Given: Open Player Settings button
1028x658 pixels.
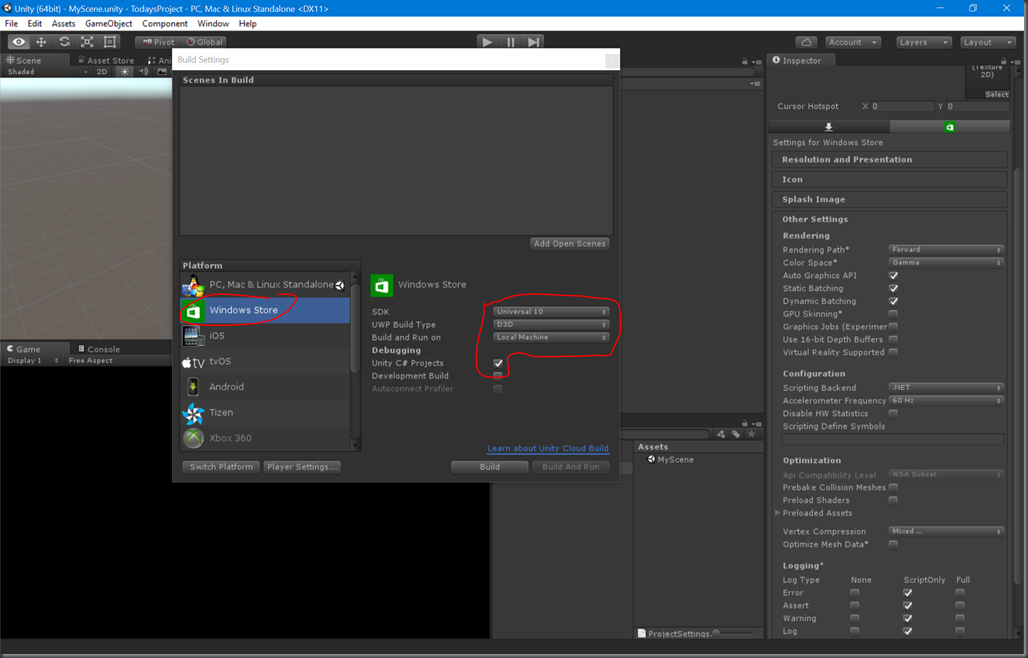Looking at the screenshot, I should (x=302, y=467).
